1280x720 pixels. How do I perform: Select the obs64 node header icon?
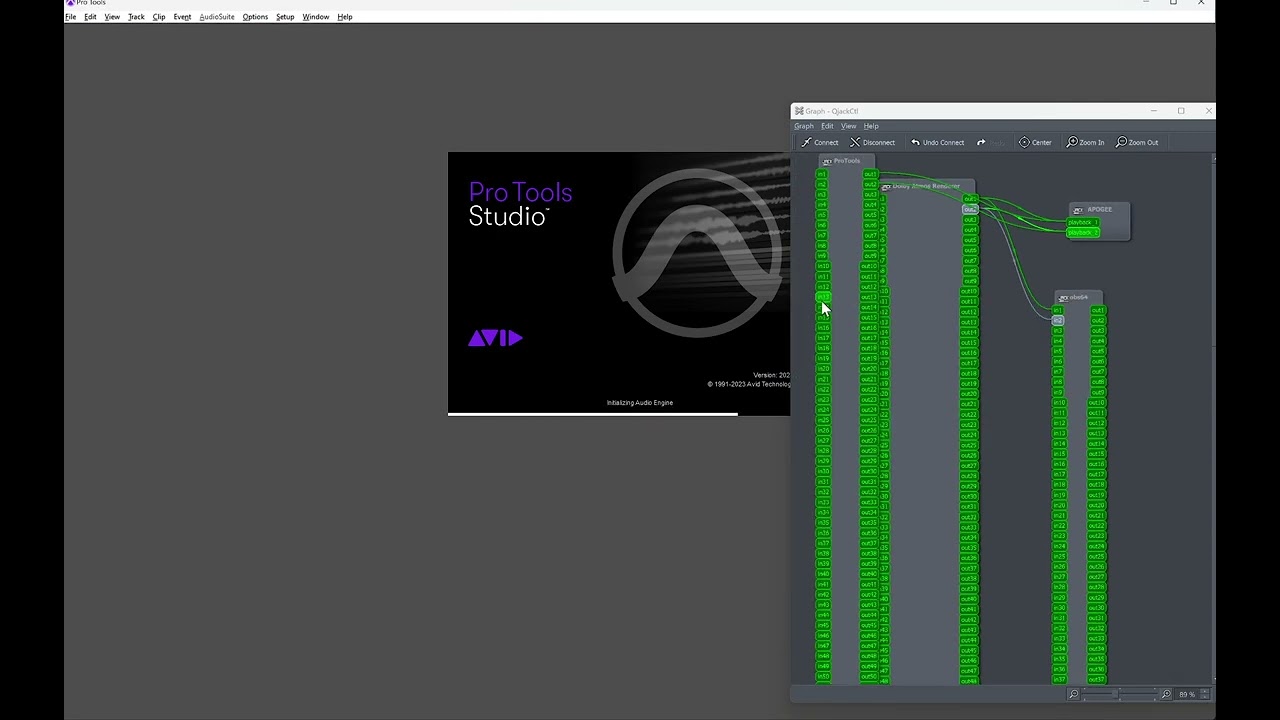[1063, 298]
